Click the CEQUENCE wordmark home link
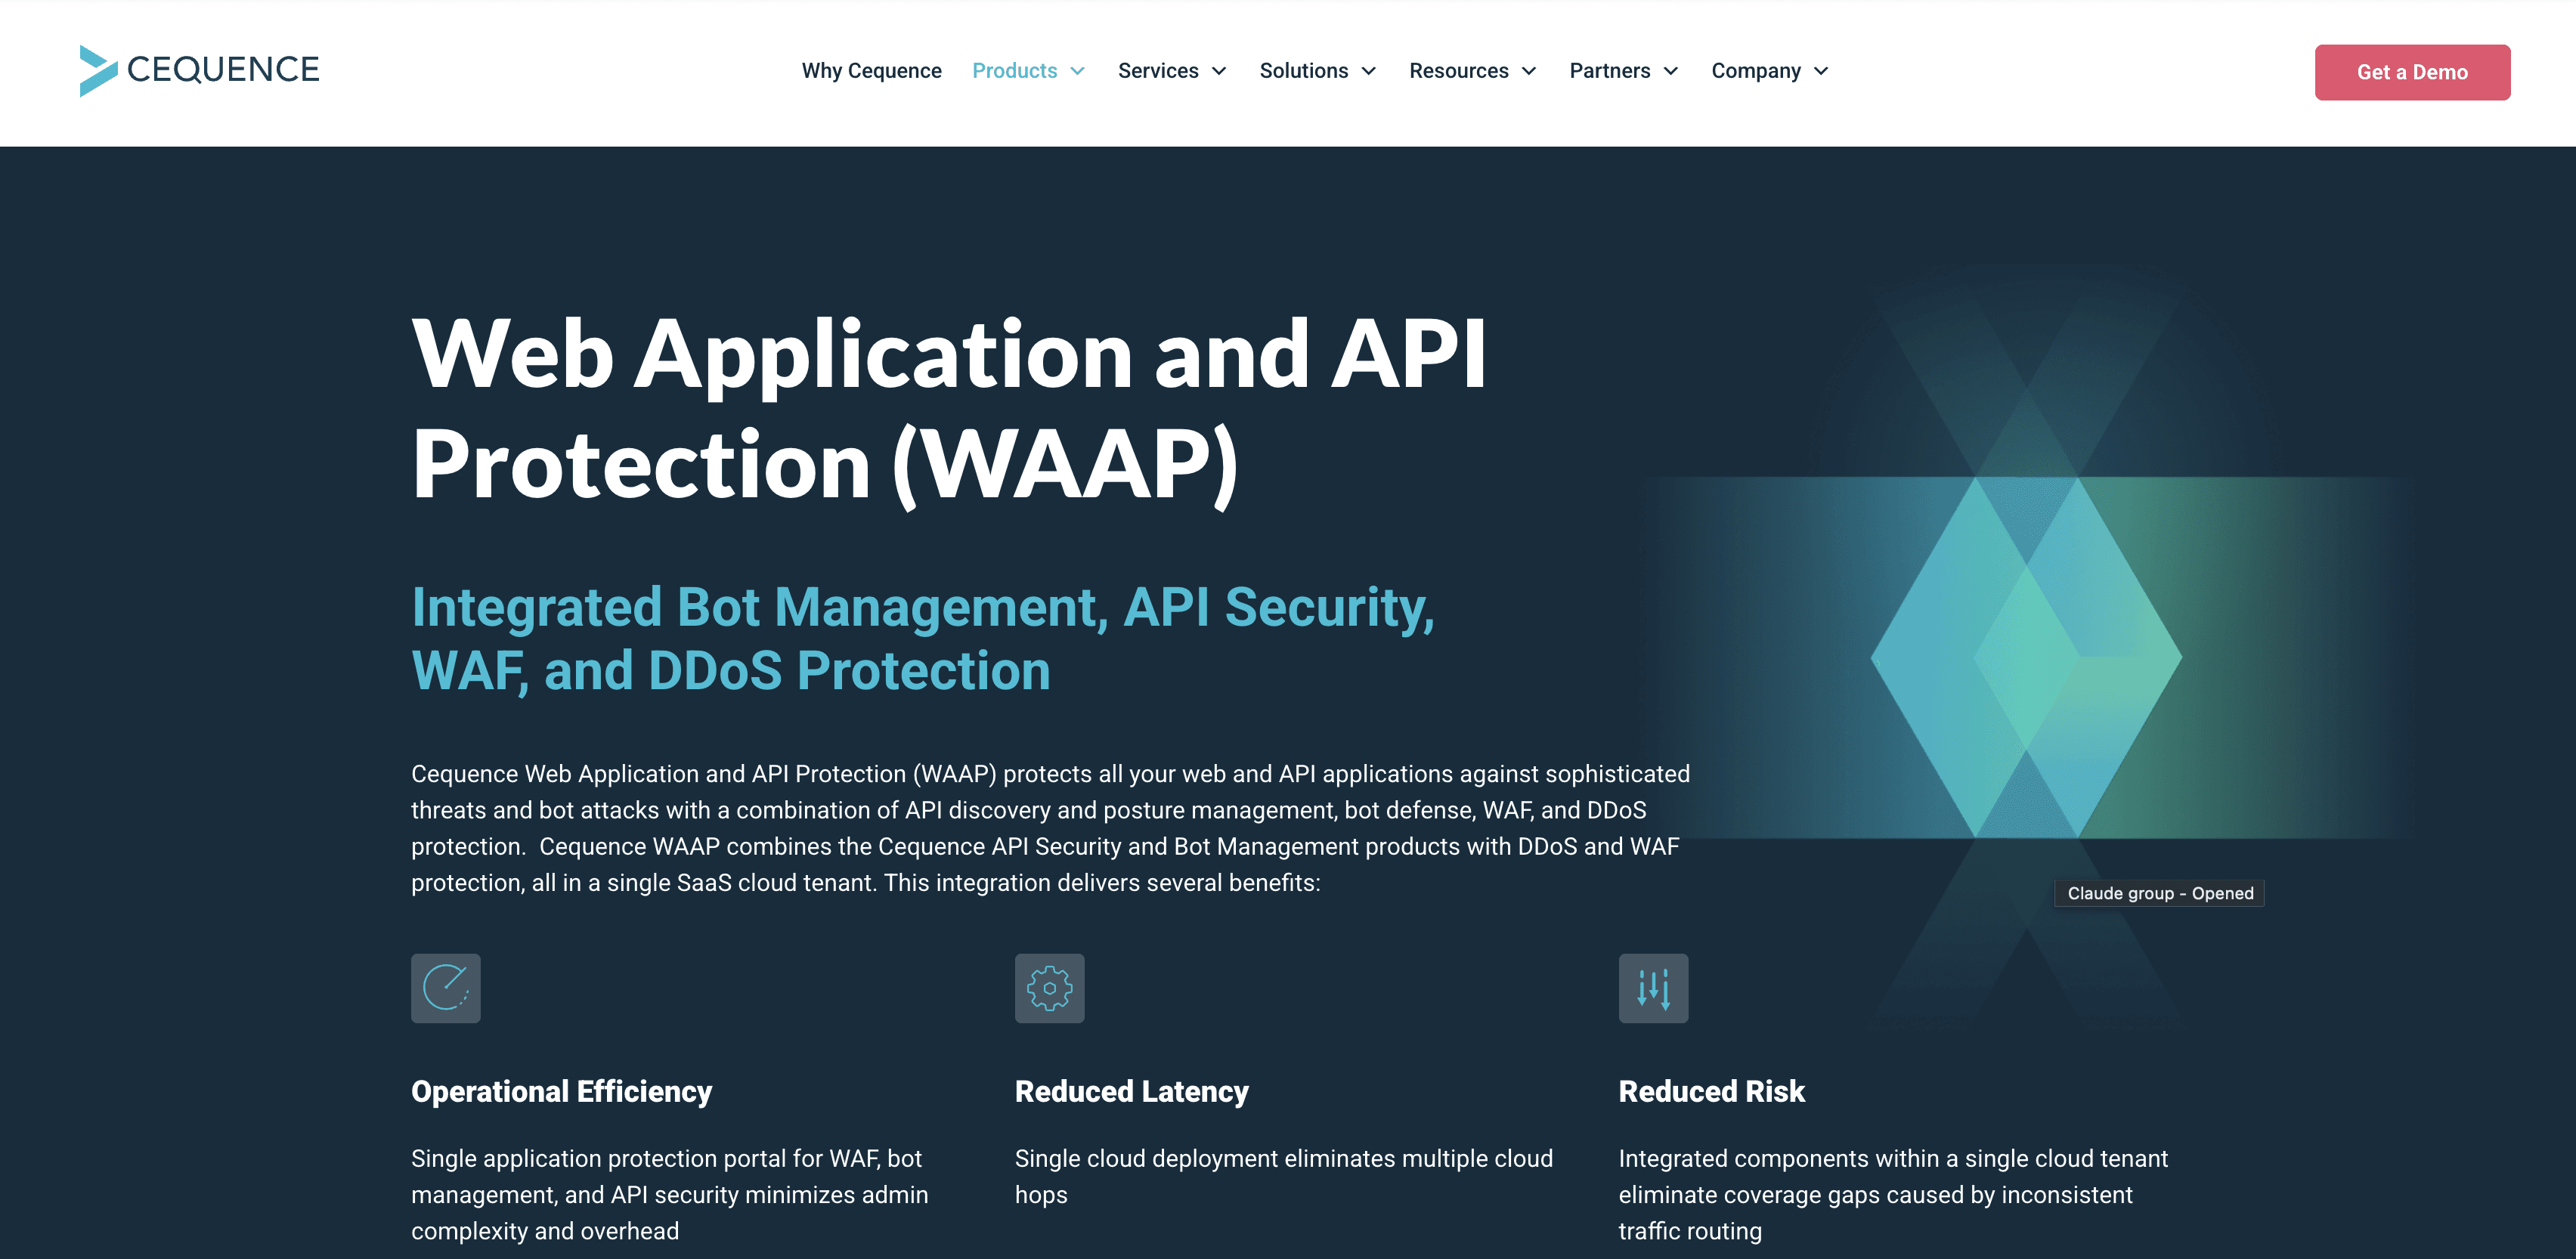The height and width of the screenshot is (1259, 2576). [x=223, y=69]
